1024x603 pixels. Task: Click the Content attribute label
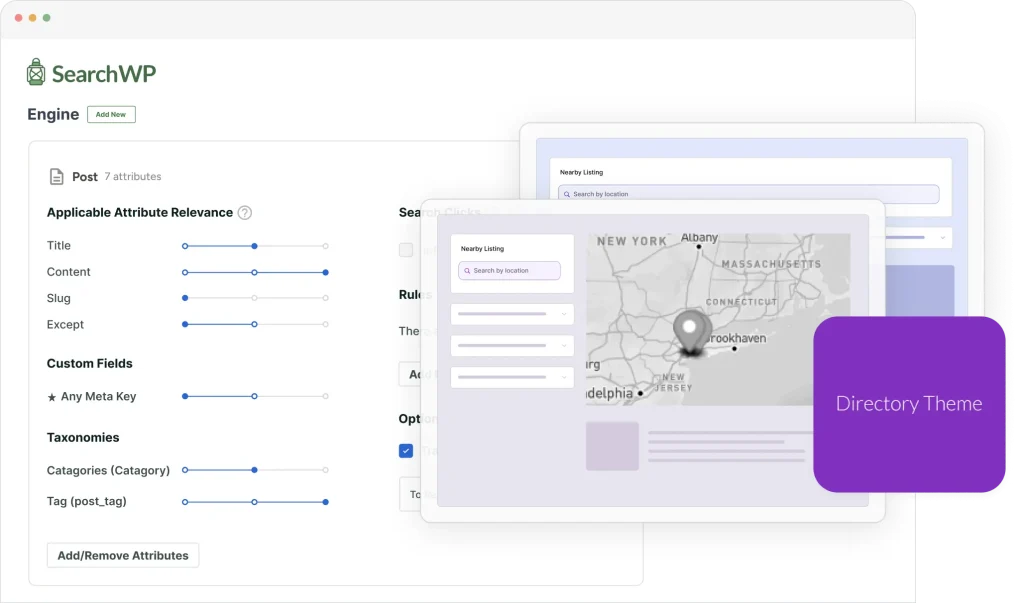click(x=69, y=272)
